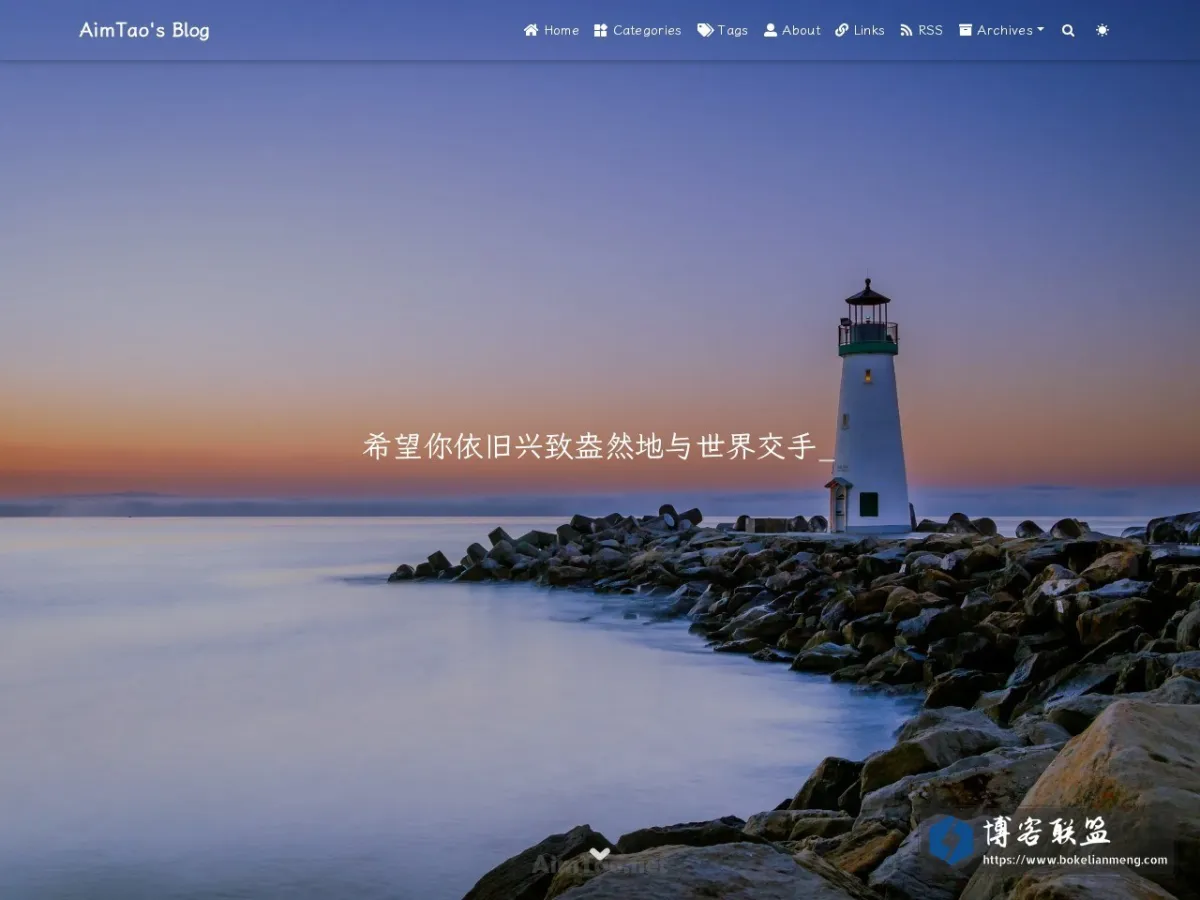The width and height of the screenshot is (1200, 900).
Task: Open the RSS feed link
Action: click(921, 30)
